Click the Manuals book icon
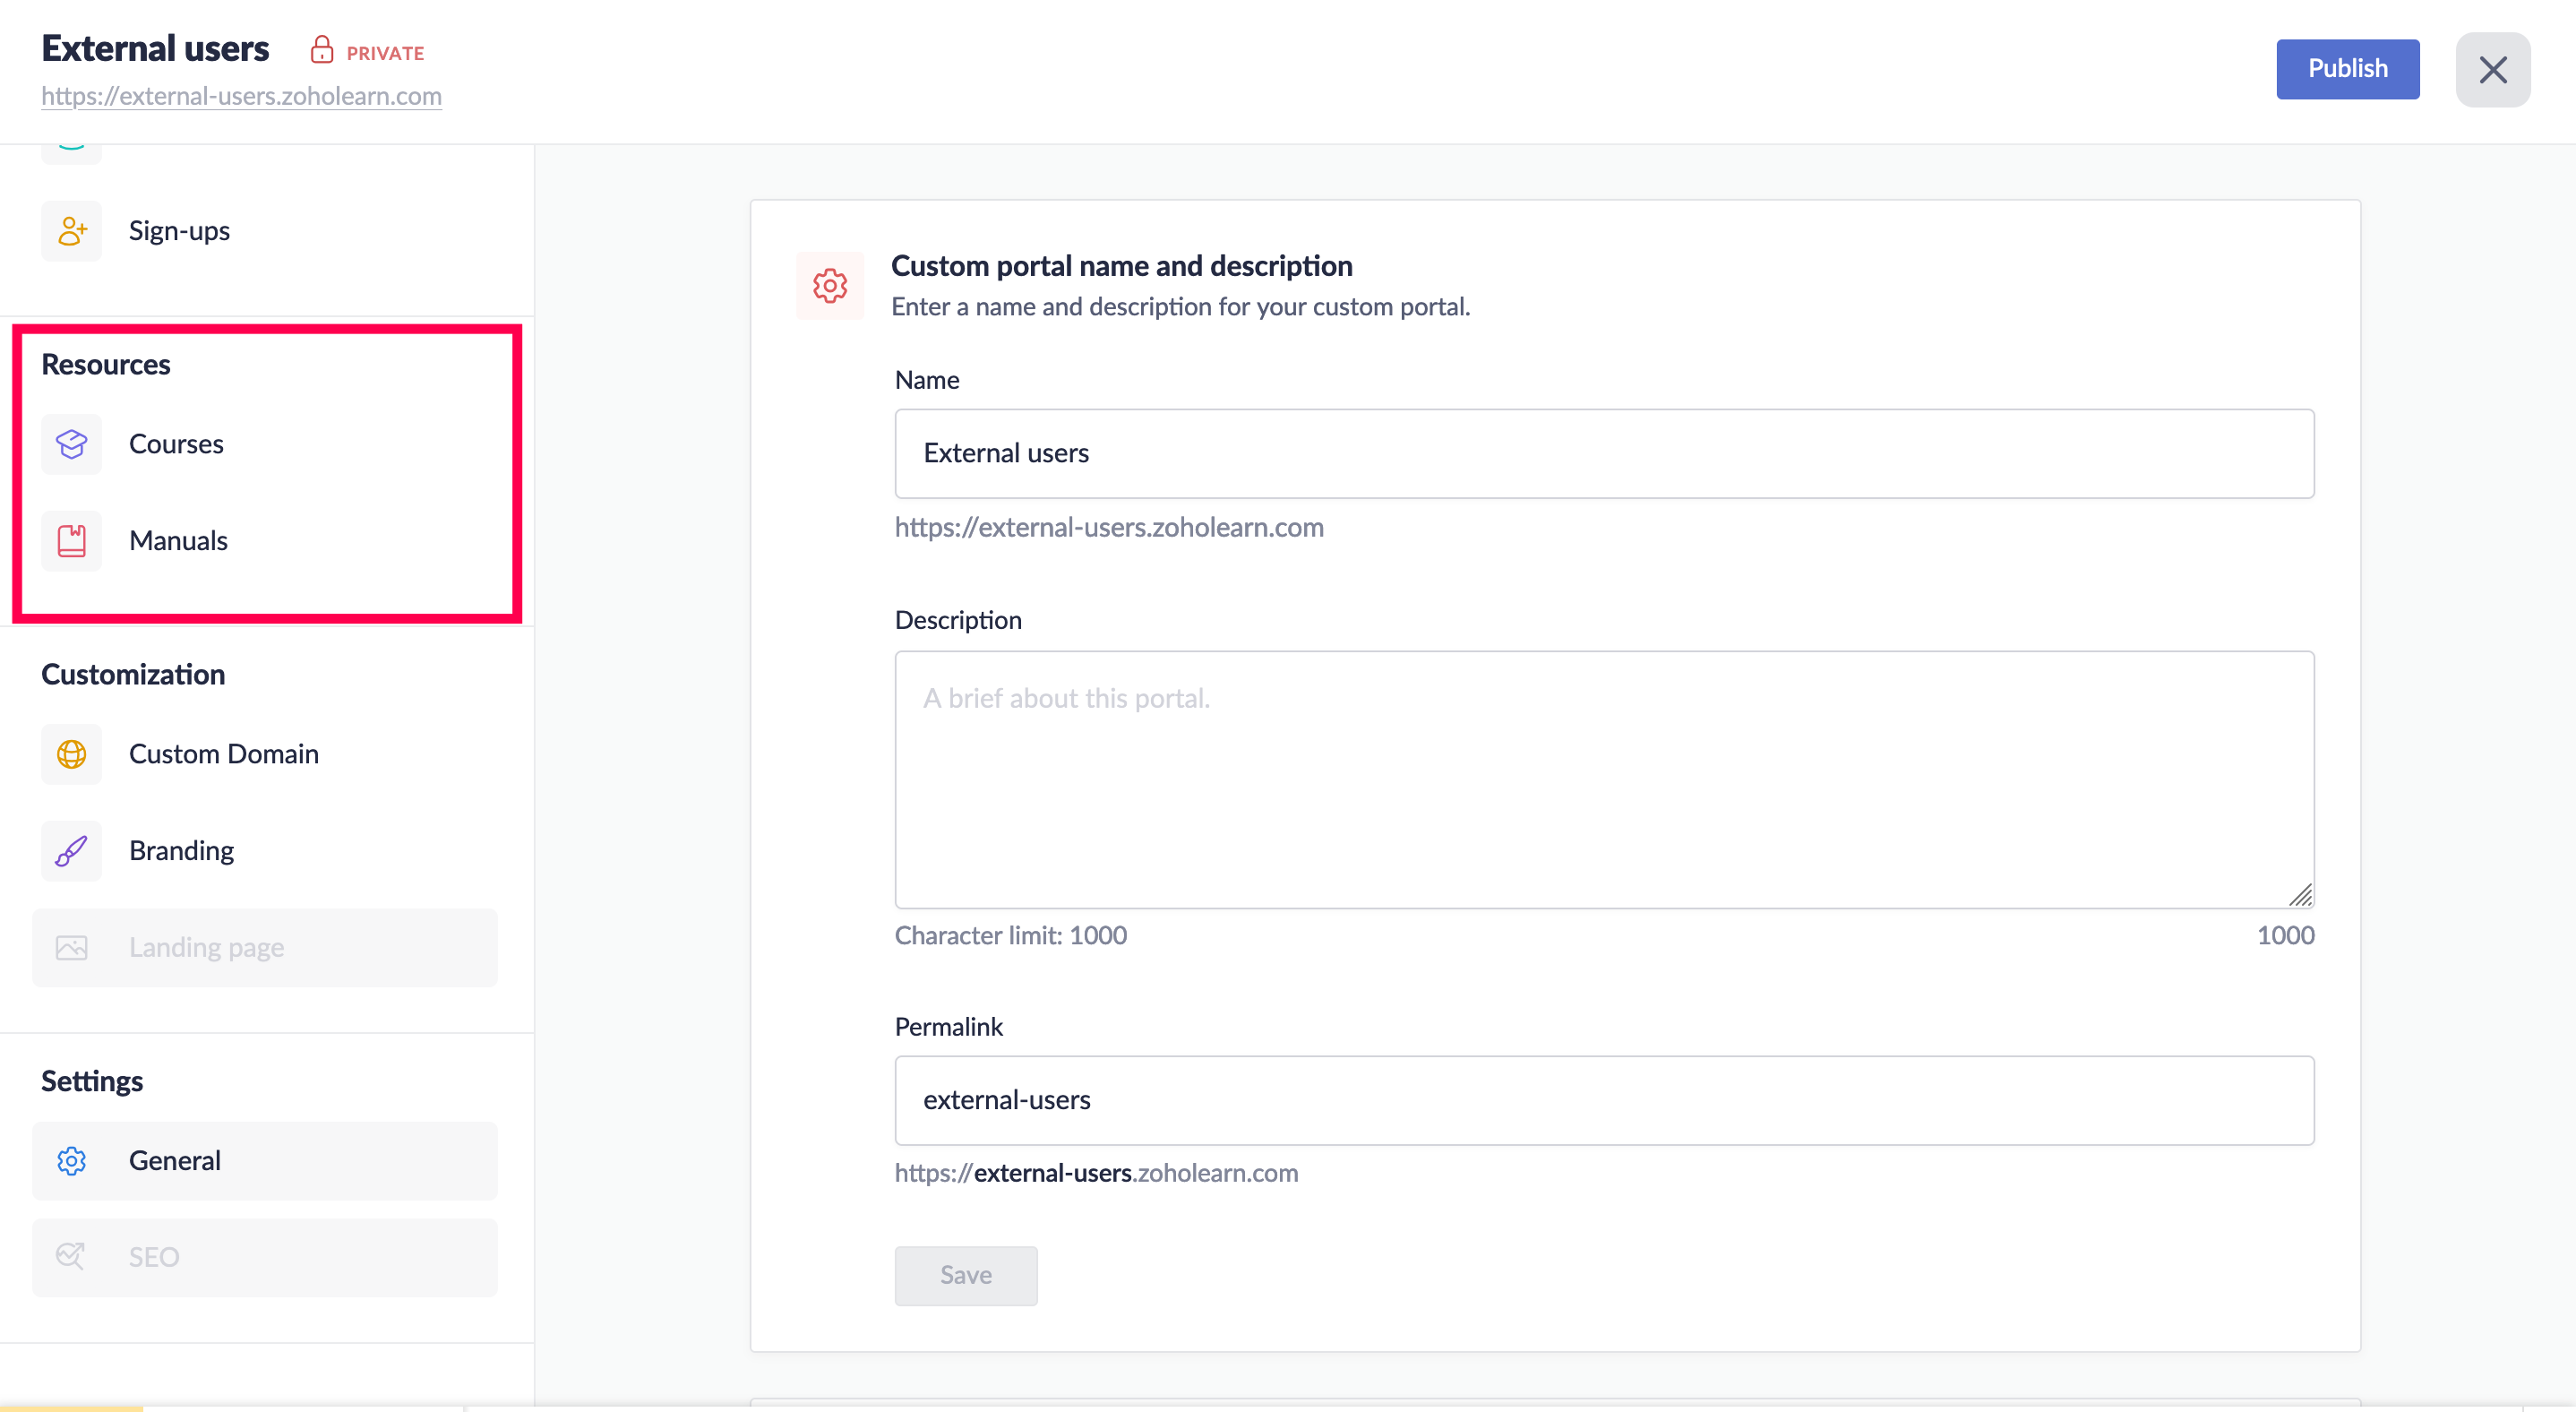The height and width of the screenshot is (1412, 2576). tap(71, 541)
